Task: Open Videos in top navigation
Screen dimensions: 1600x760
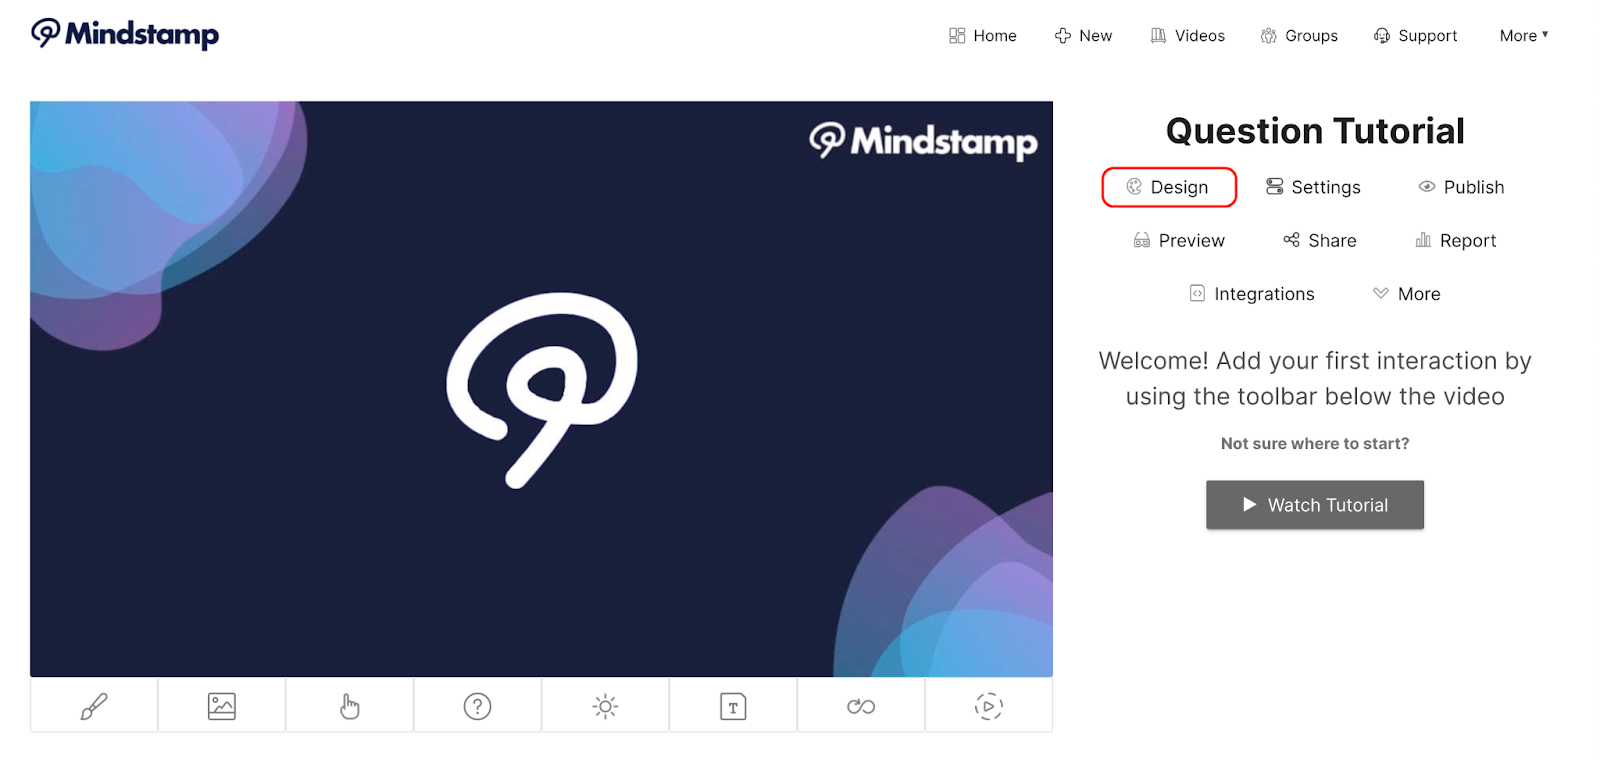Action: [x=1187, y=35]
